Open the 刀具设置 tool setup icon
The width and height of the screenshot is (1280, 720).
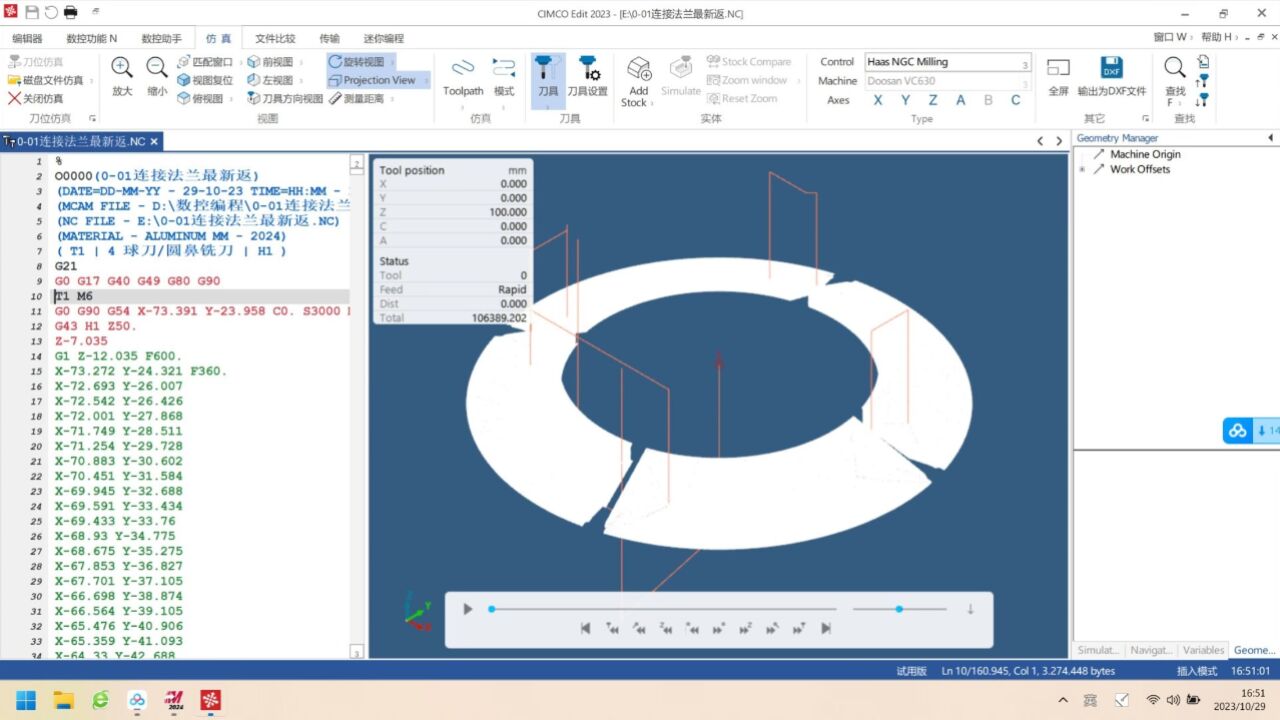(588, 68)
